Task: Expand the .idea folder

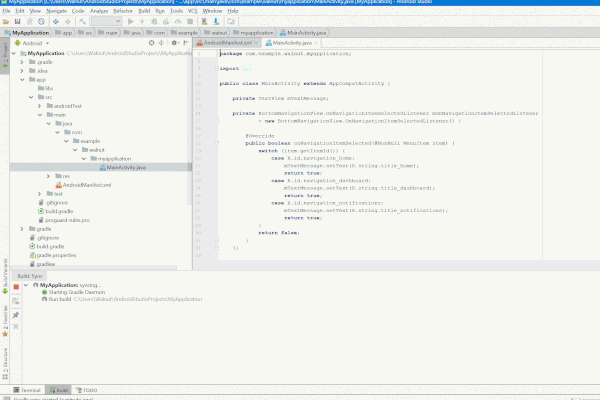Action: (22, 71)
